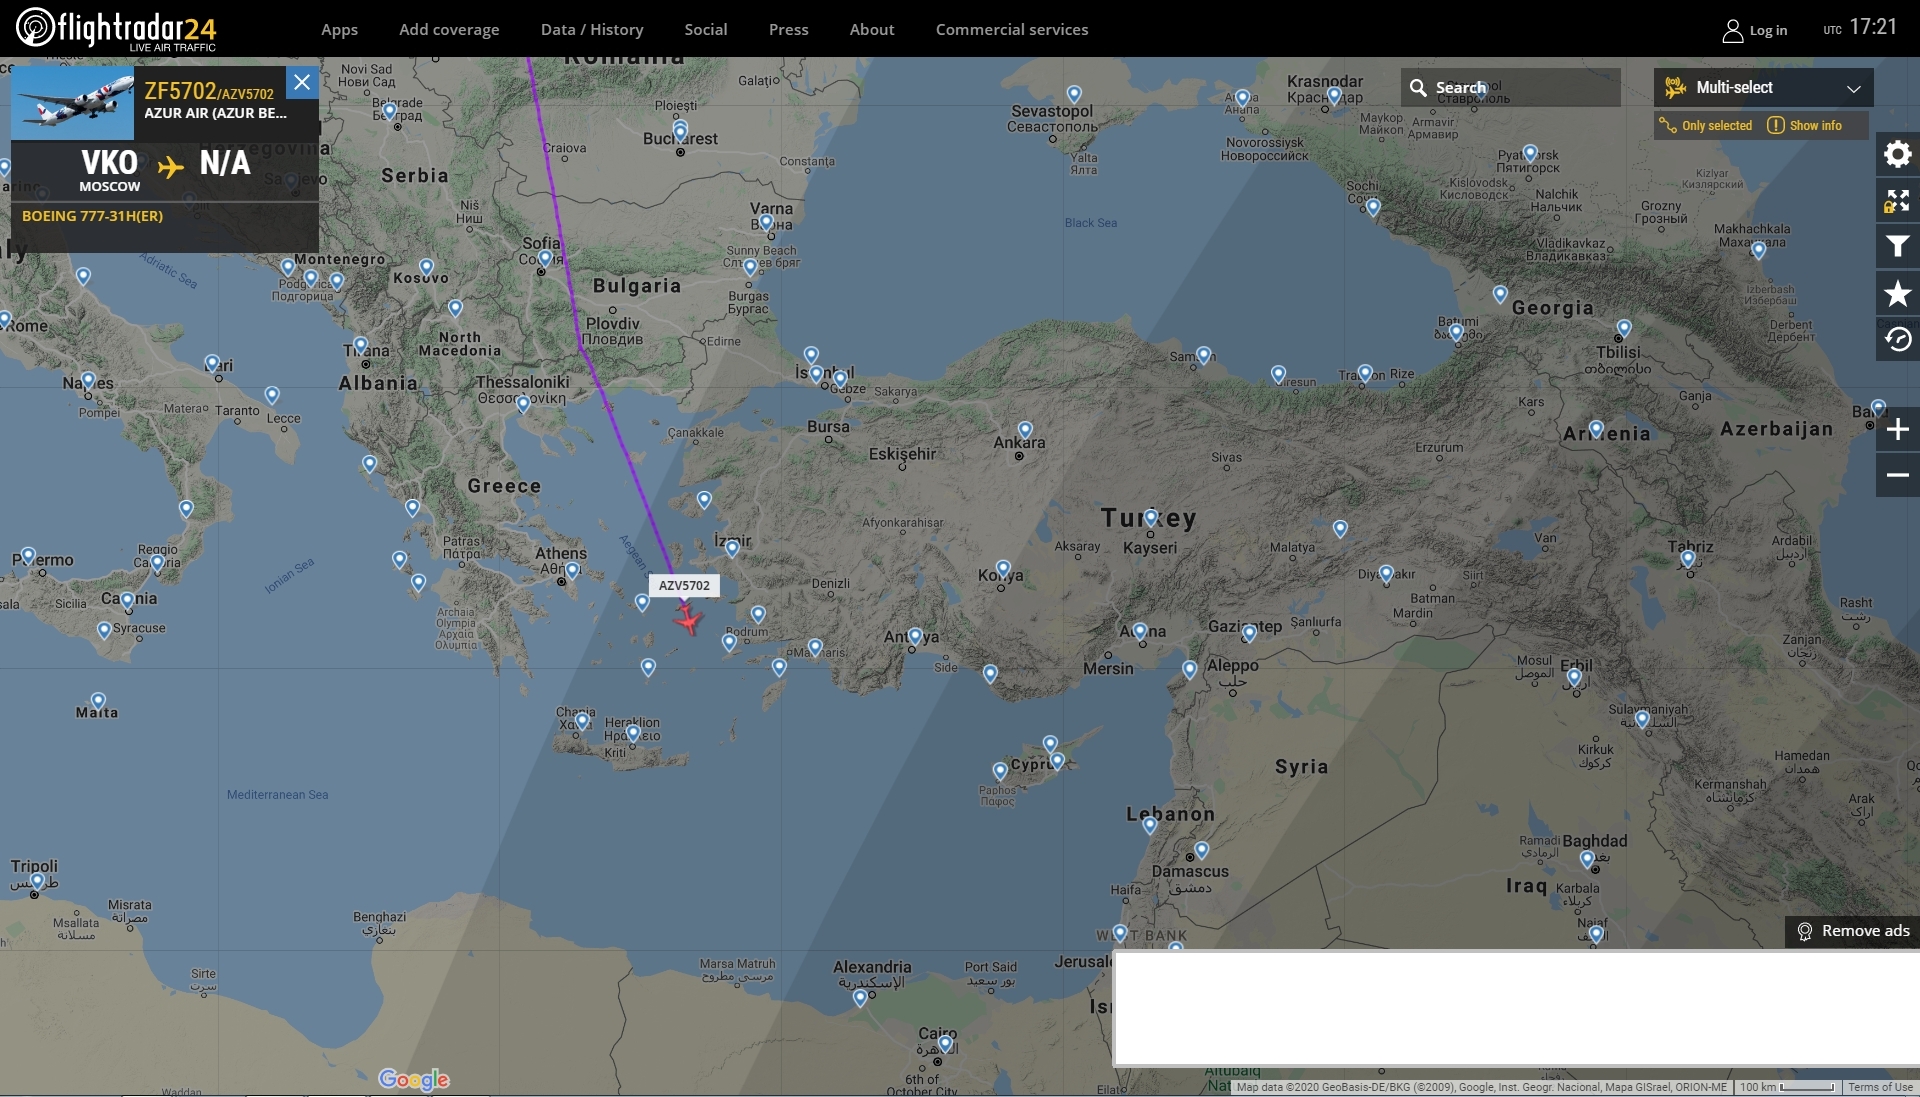The height and width of the screenshot is (1097, 1920).
Task: Toggle the fullscreen multi-view icon
Action: [x=1897, y=201]
